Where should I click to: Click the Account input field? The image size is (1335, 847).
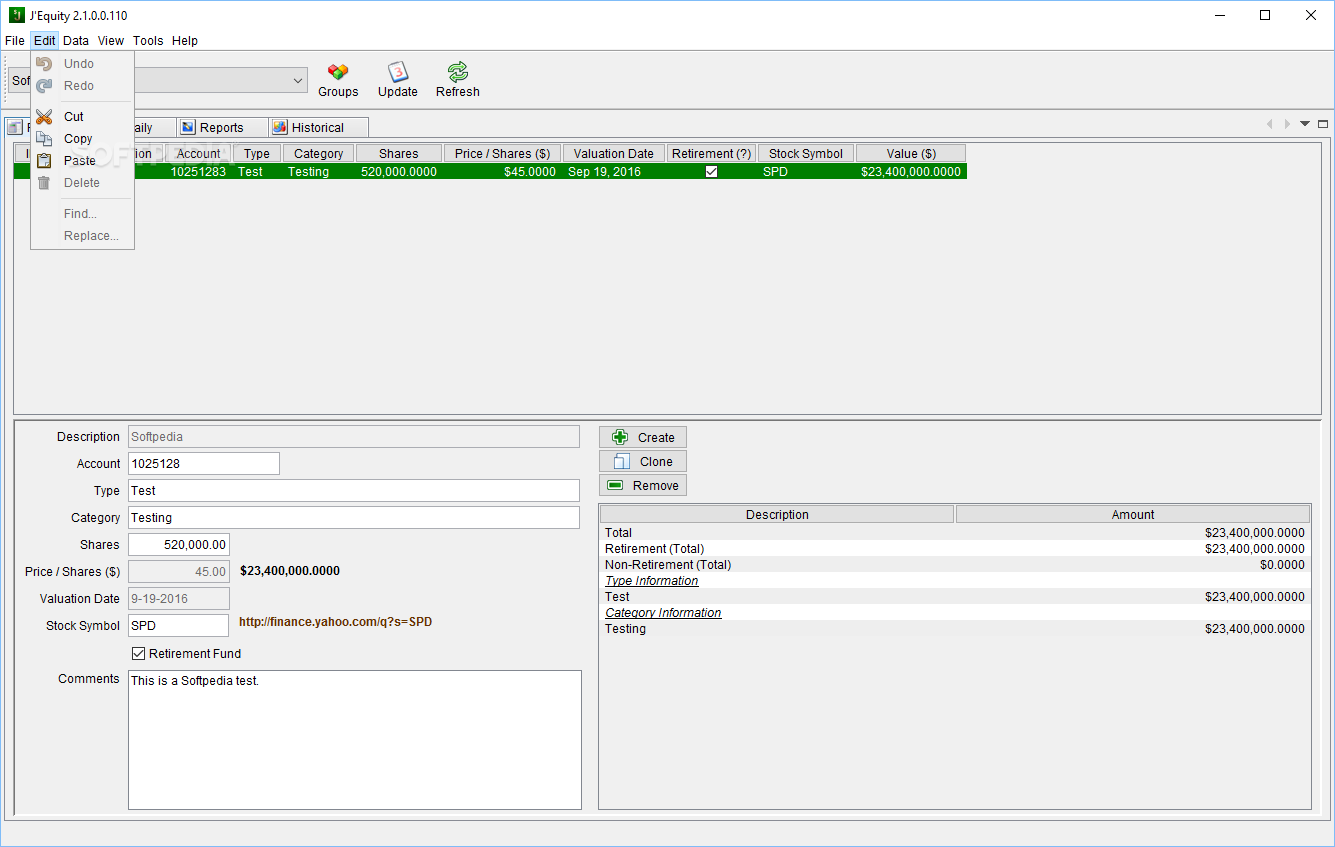[x=204, y=464]
